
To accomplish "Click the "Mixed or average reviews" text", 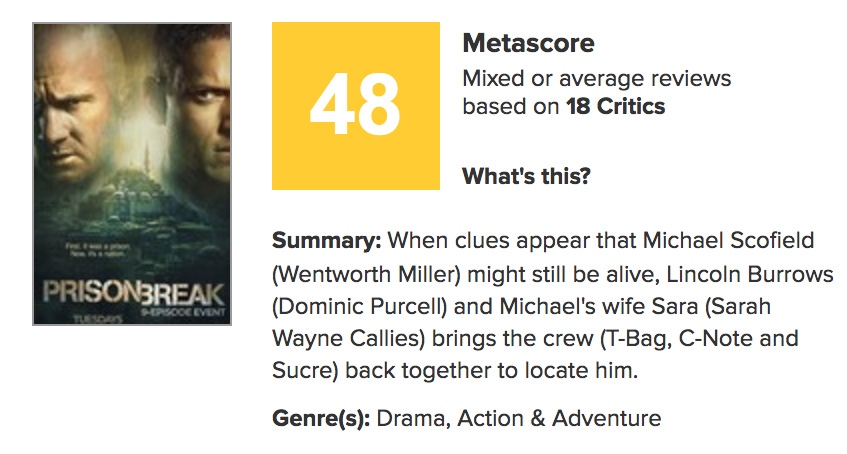I will 596,78.
